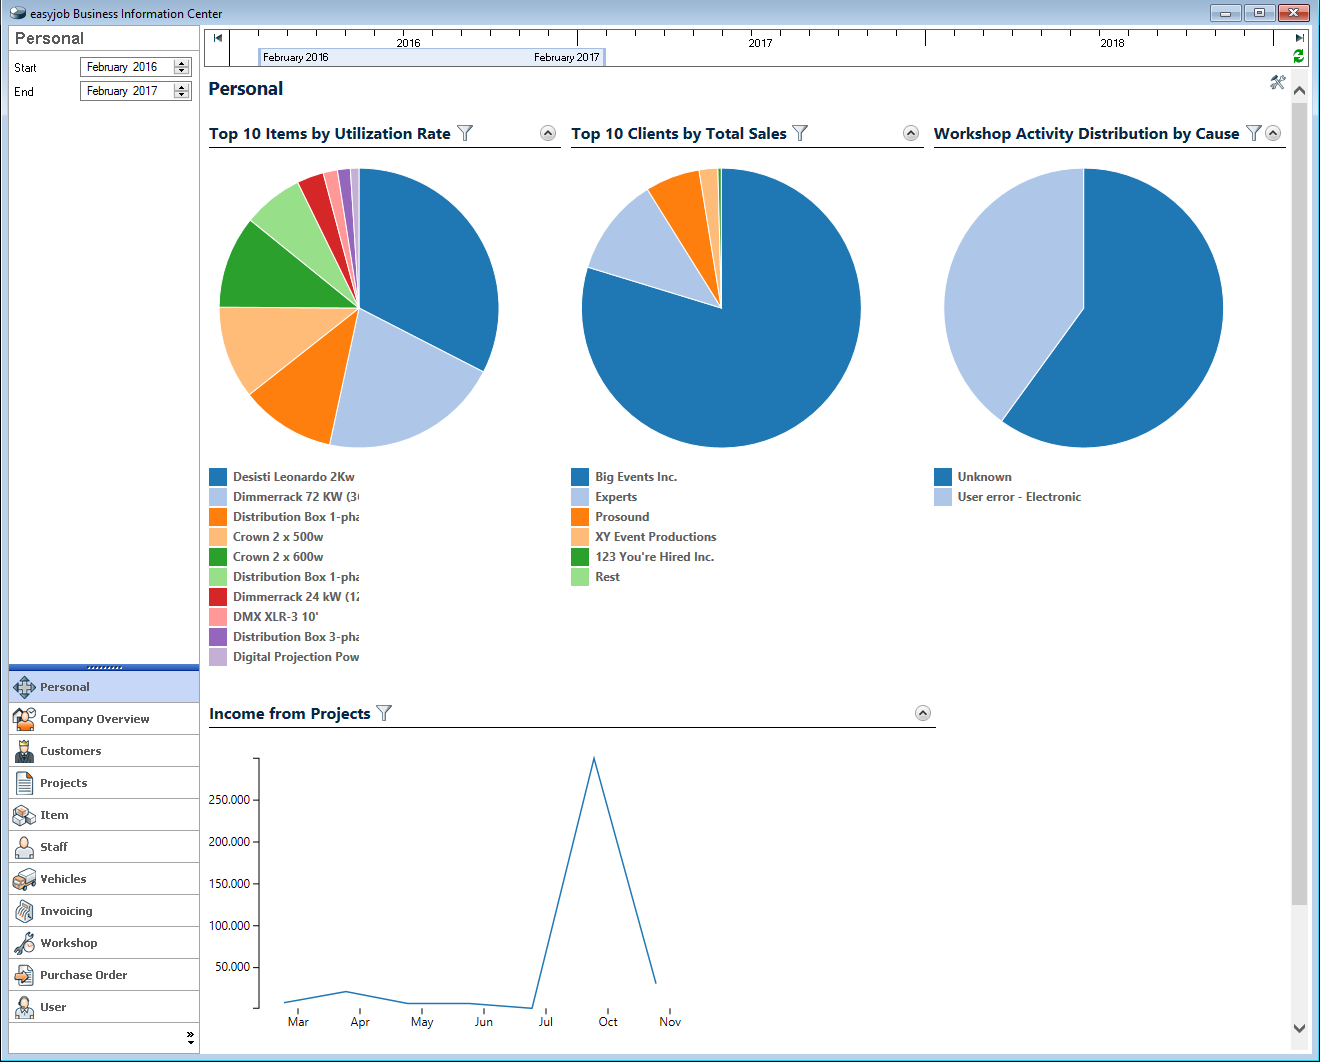Click Desisti Leonardo 2Kw legend color swatch
Screen dimensions: 1320x1062
click(218, 477)
